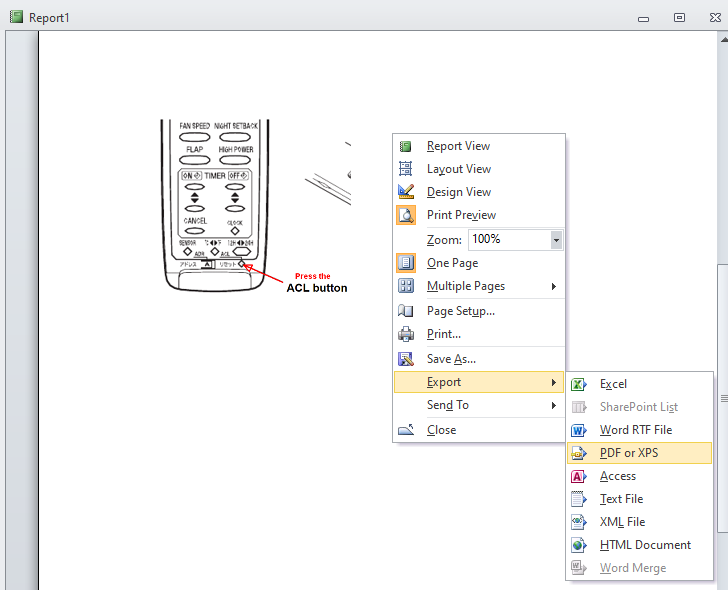Expand the Send To submenu arrow

[553, 405]
